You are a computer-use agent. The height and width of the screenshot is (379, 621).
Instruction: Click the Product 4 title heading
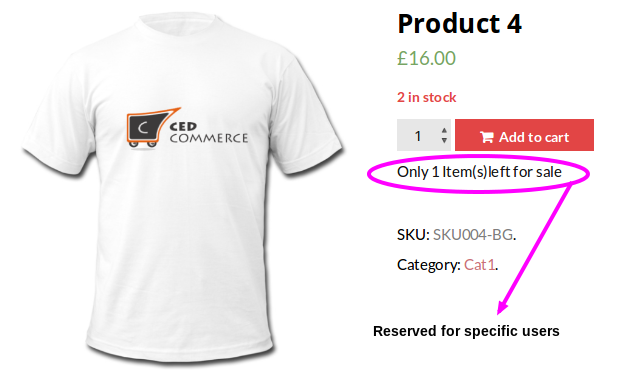(459, 23)
